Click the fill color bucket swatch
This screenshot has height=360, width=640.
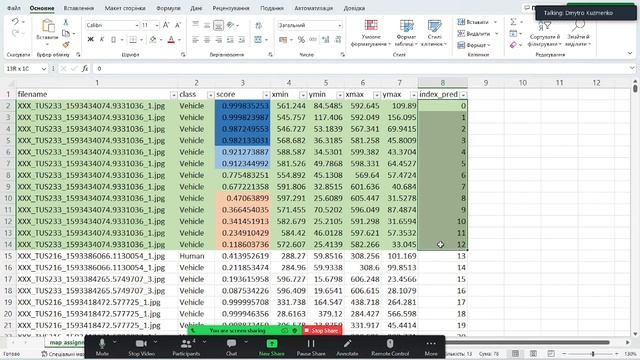pyautogui.click(x=153, y=40)
